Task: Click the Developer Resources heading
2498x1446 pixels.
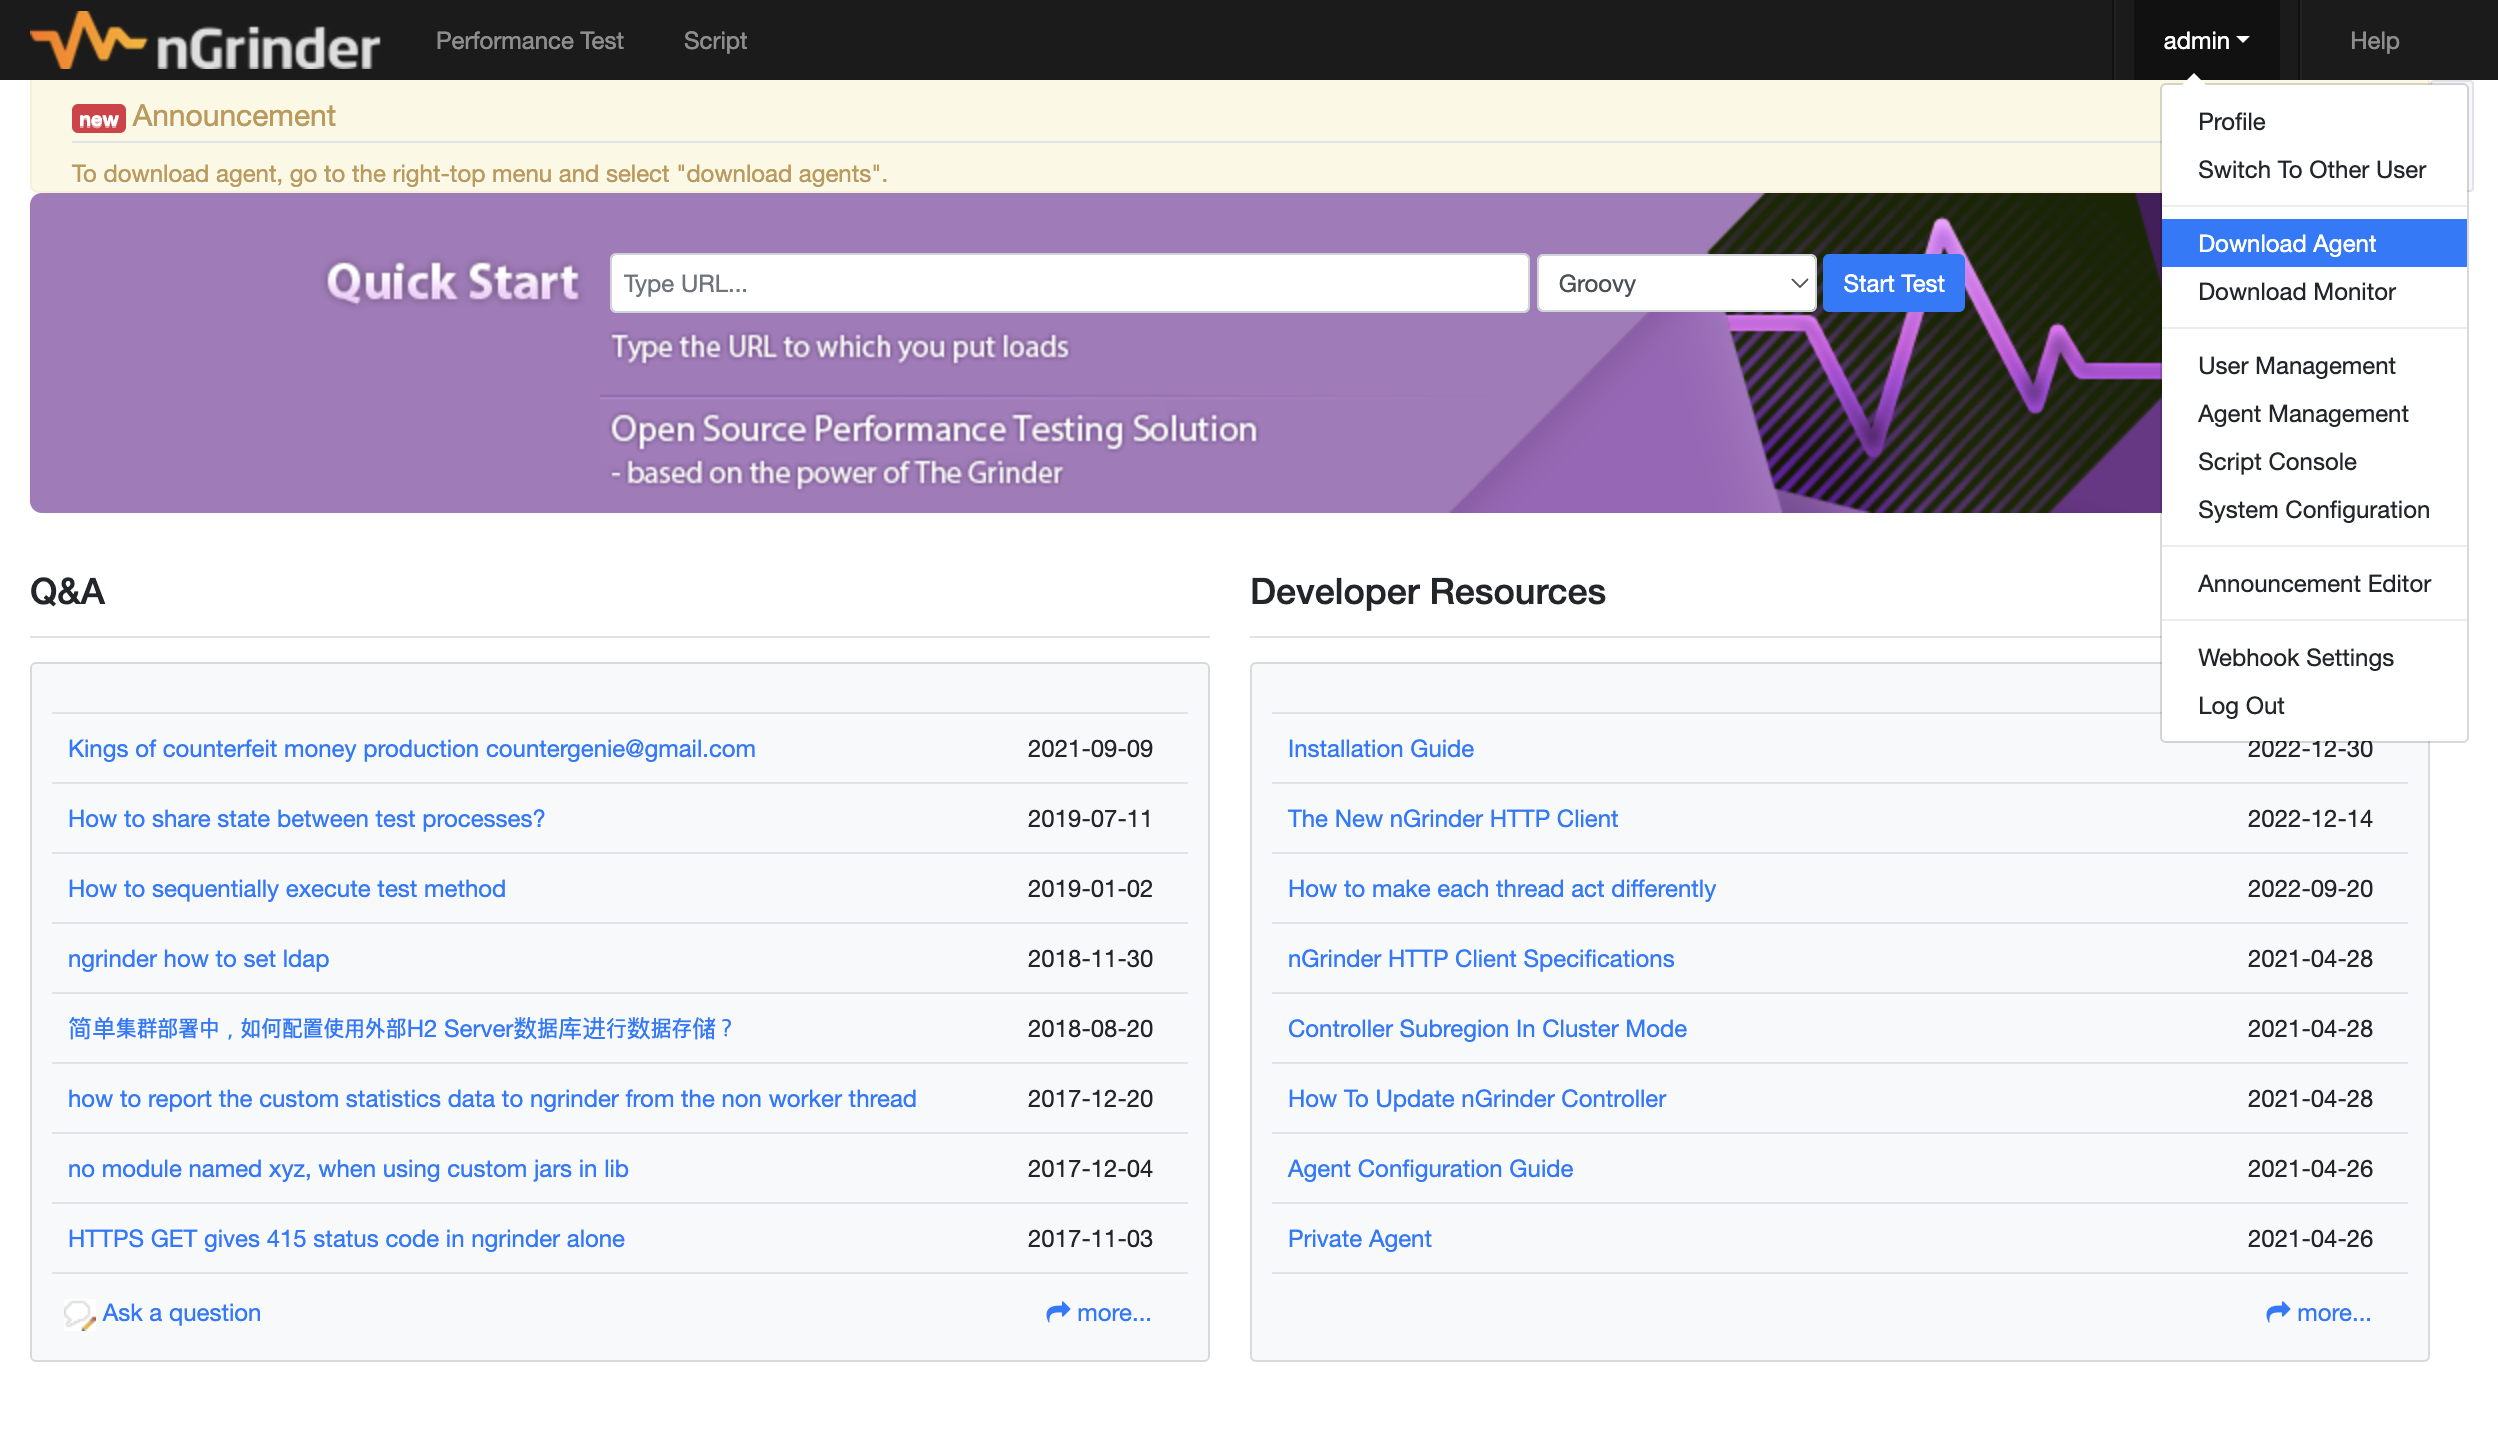Action: click(x=1427, y=592)
